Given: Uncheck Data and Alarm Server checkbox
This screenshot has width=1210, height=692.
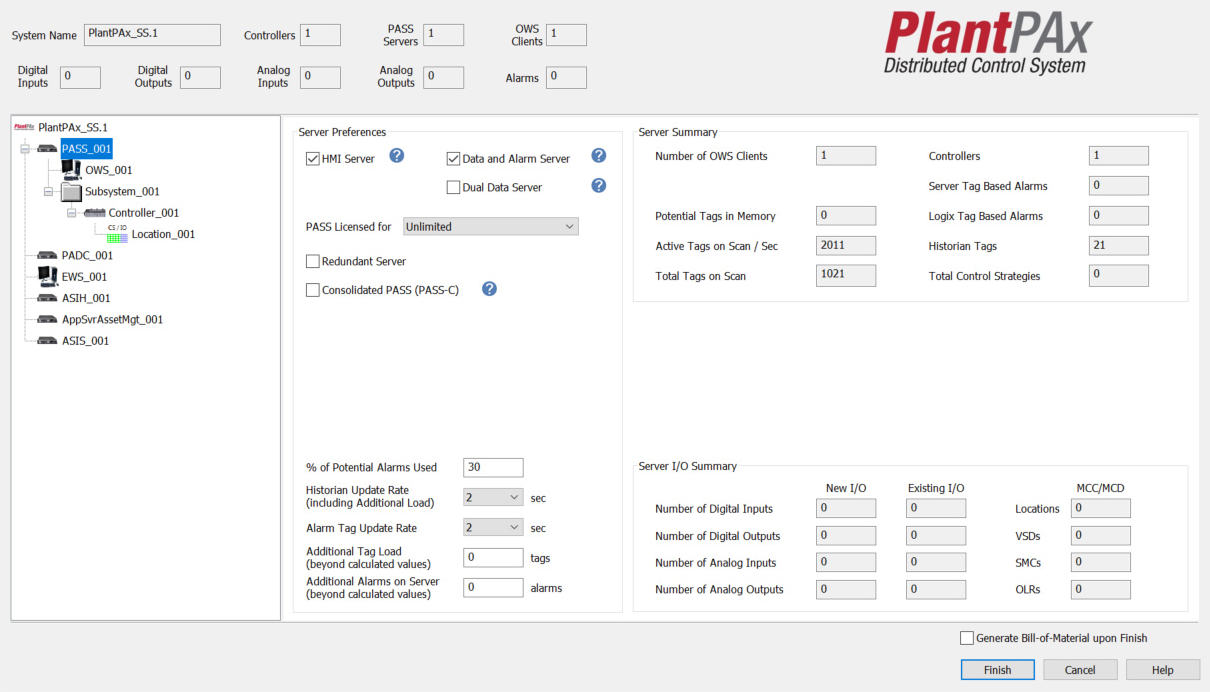Looking at the screenshot, I should [453, 158].
